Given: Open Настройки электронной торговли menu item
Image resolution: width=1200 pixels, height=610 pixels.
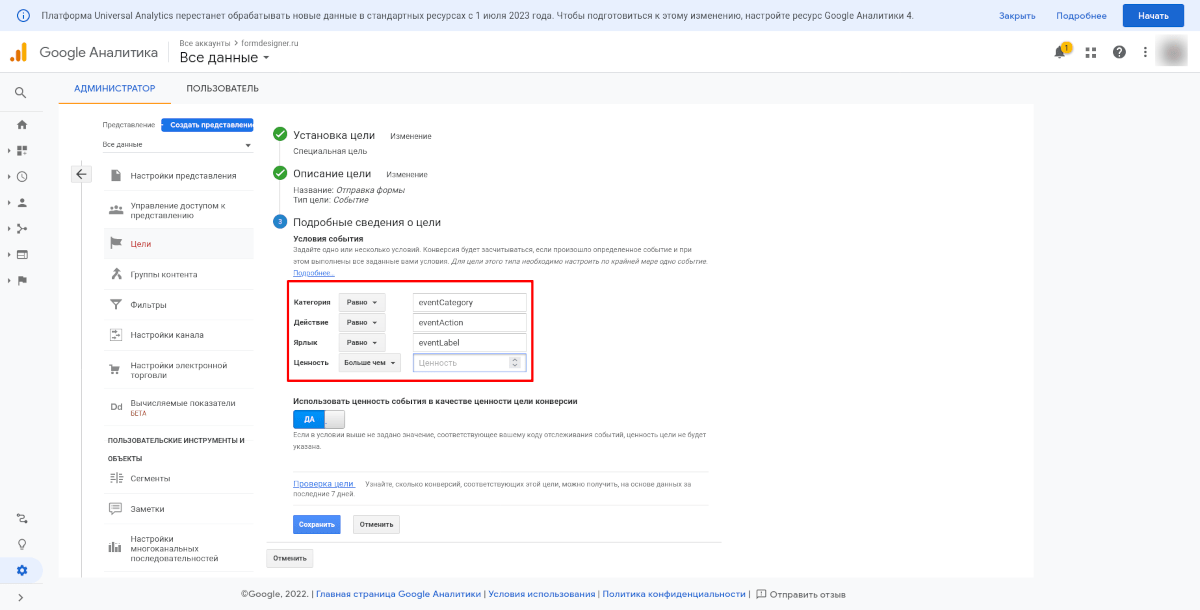Looking at the screenshot, I should point(178,371).
